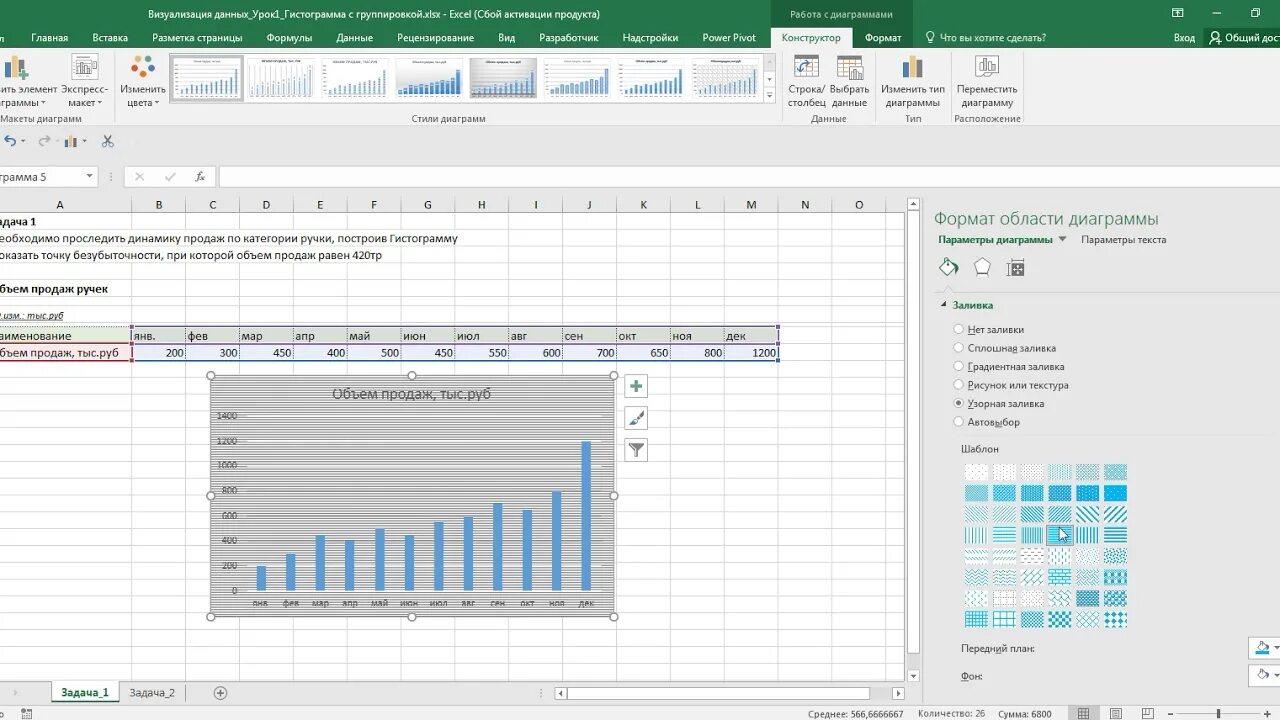
Task: Select the first chart style thumbnail
Action: point(207,78)
